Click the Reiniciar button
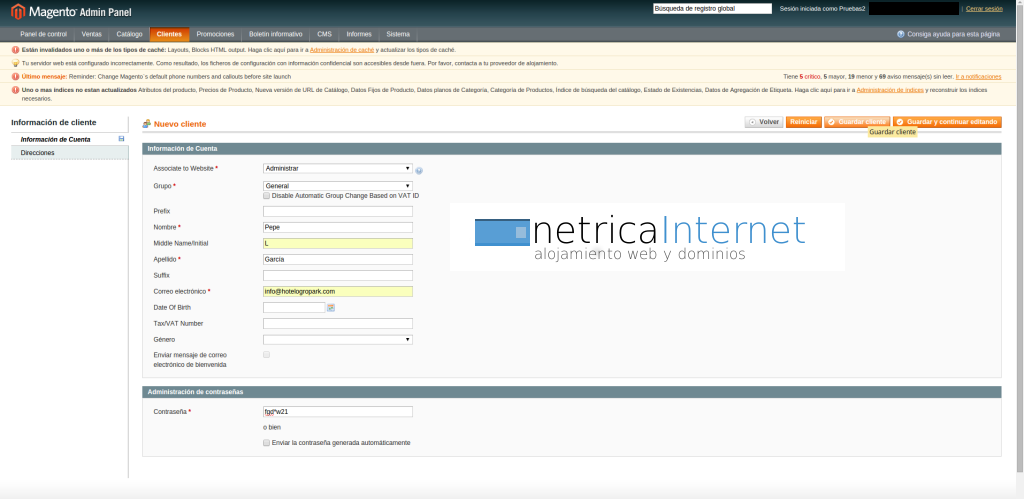 (x=804, y=122)
